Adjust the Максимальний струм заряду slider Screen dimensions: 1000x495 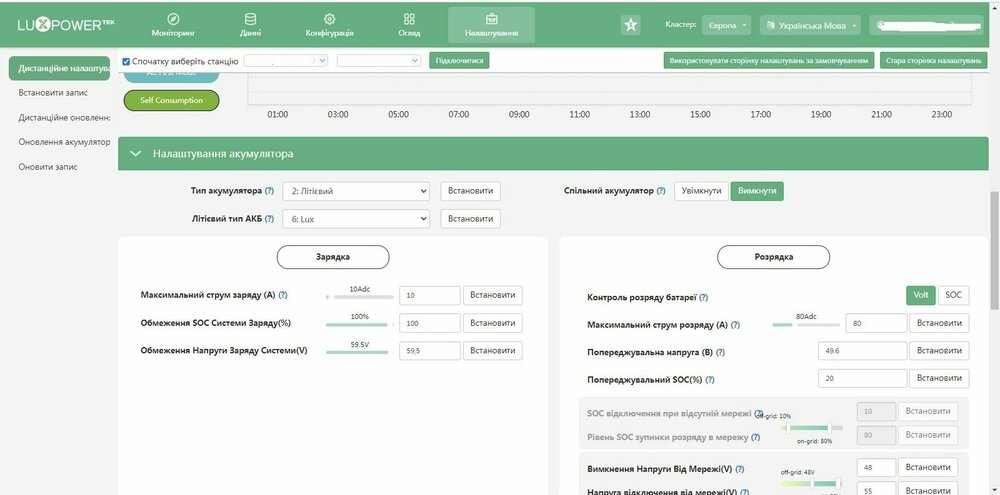(360, 297)
